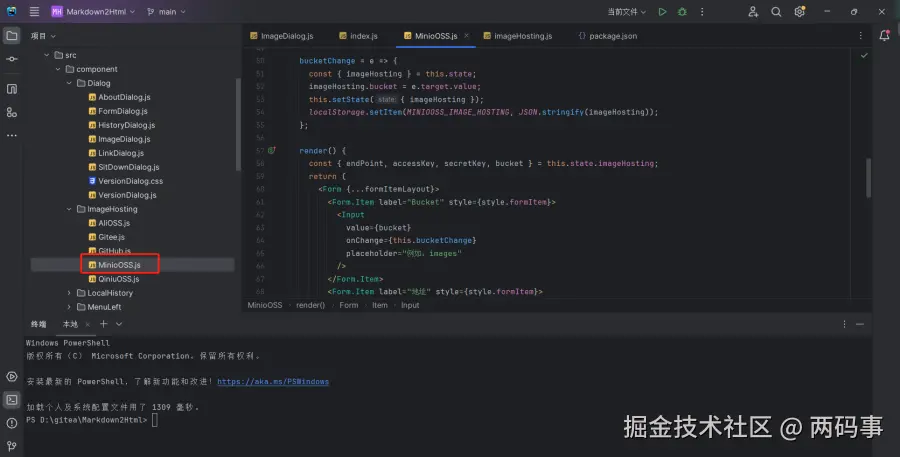Close the MinioOSS.js editor tab
900x457 pixels.
(x=466, y=36)
